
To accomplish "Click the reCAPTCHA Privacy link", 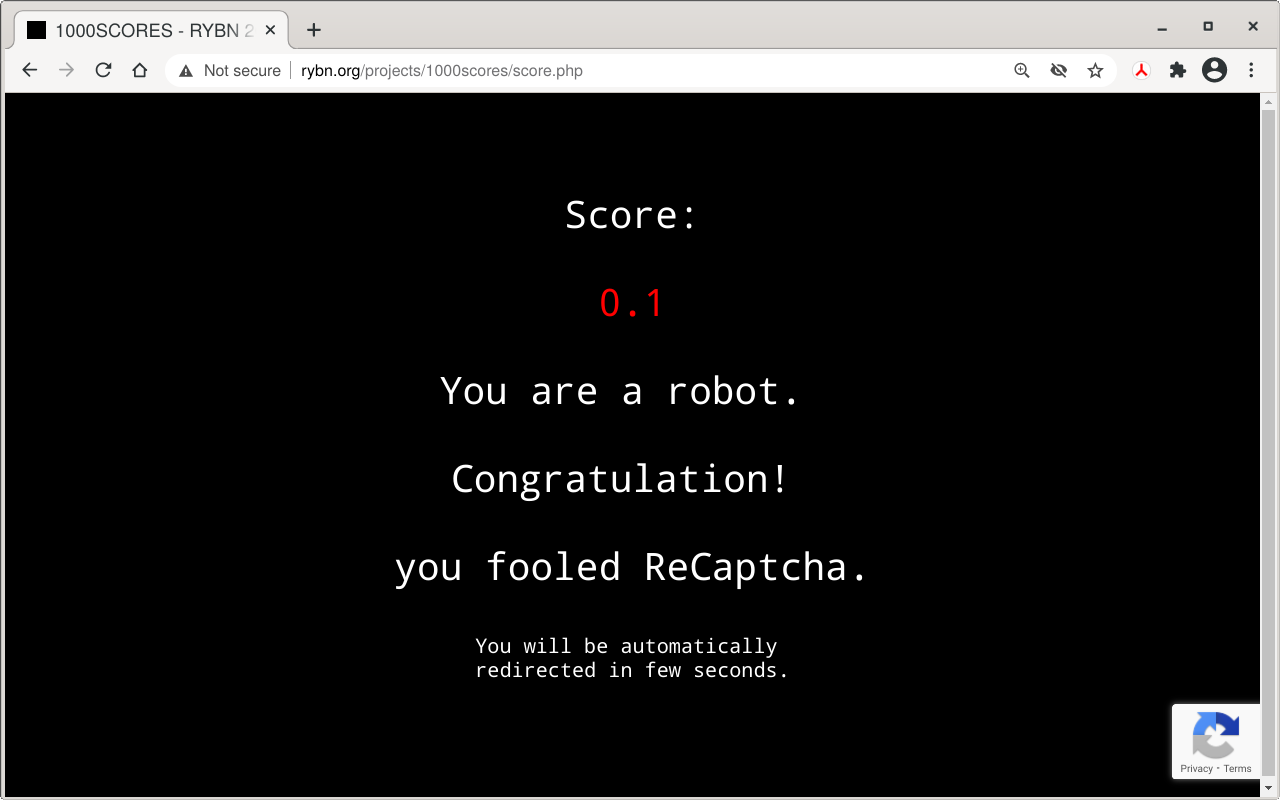I will [1196, 769].
